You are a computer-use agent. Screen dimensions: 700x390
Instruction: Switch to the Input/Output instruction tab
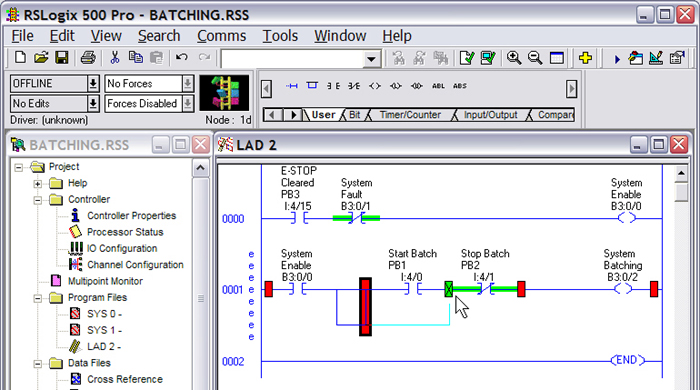click(x=490, y=115)
